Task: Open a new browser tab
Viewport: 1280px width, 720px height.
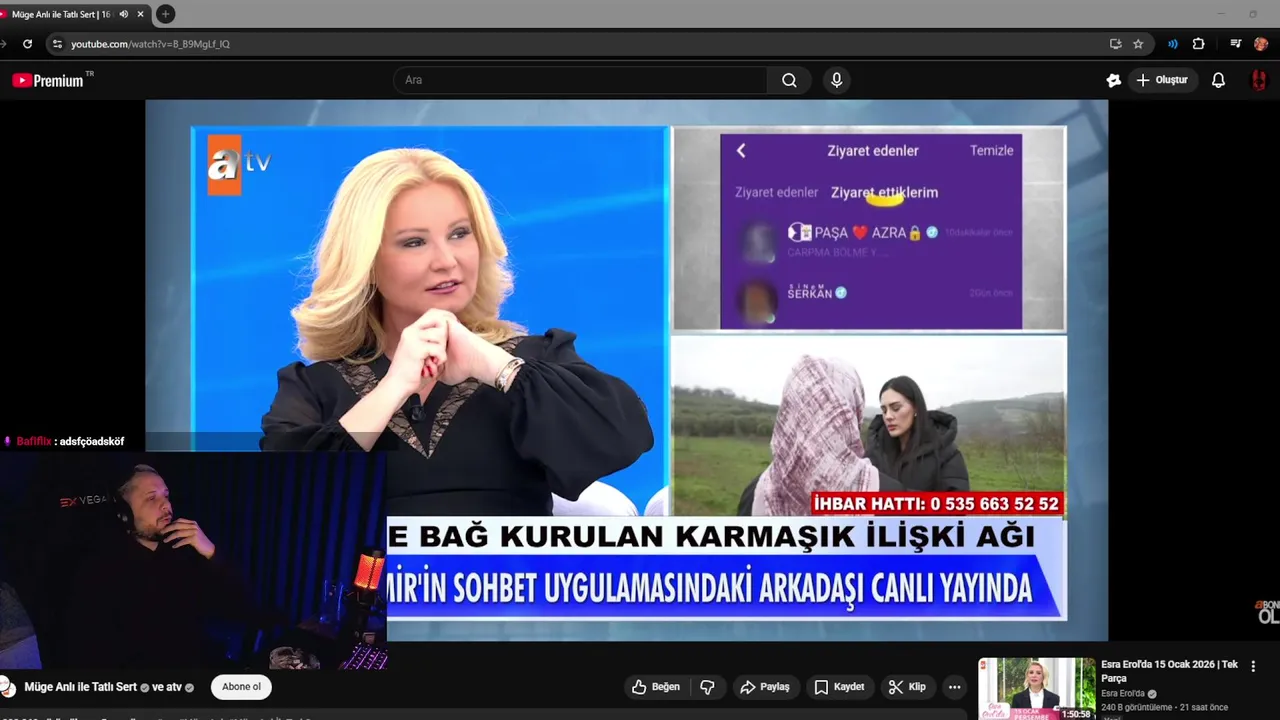Action: (165, 14)
